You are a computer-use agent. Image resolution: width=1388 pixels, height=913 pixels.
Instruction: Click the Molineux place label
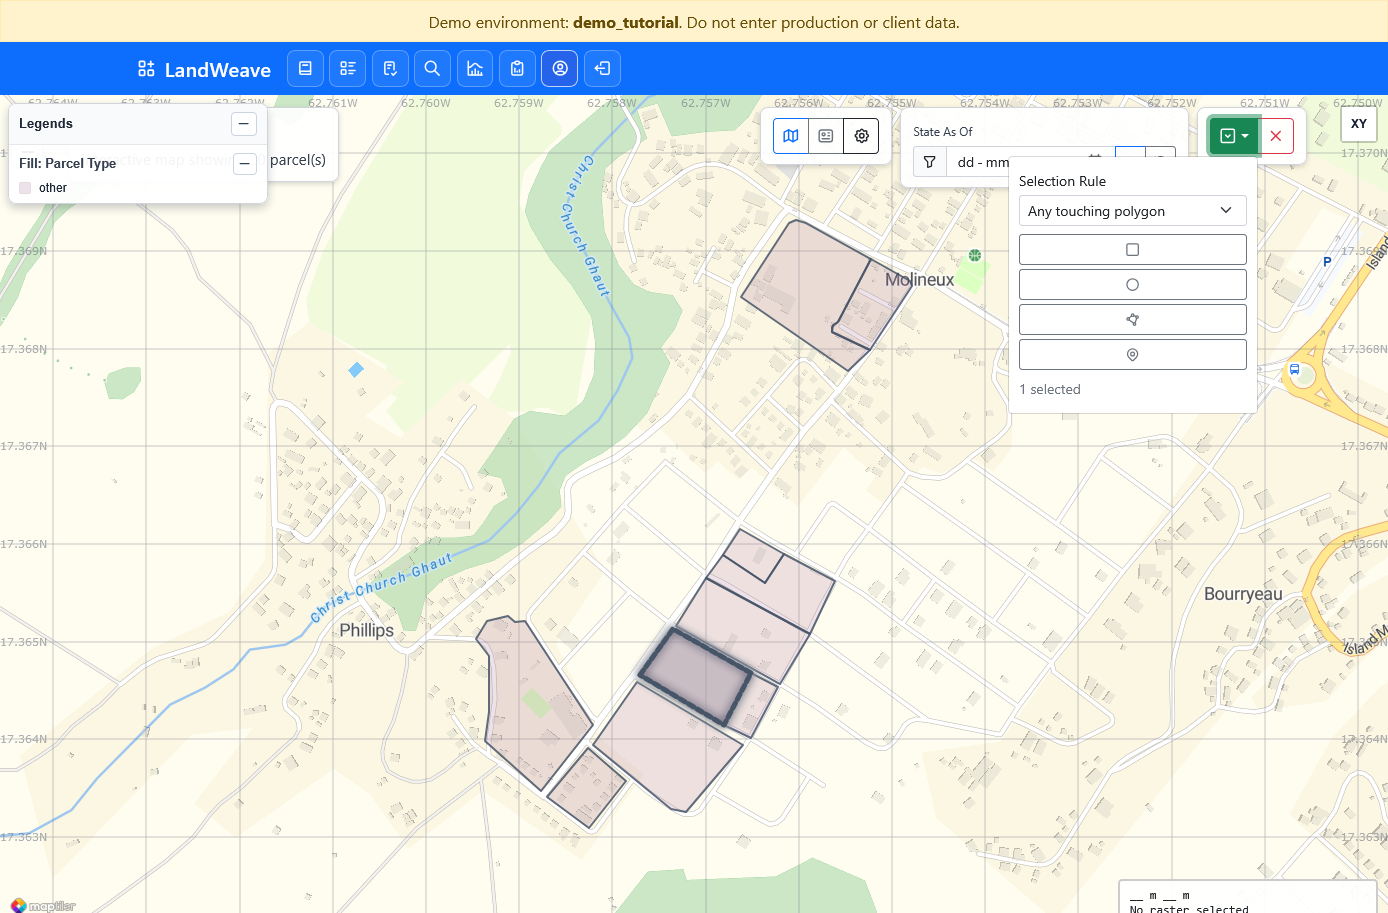coord(919,280)
